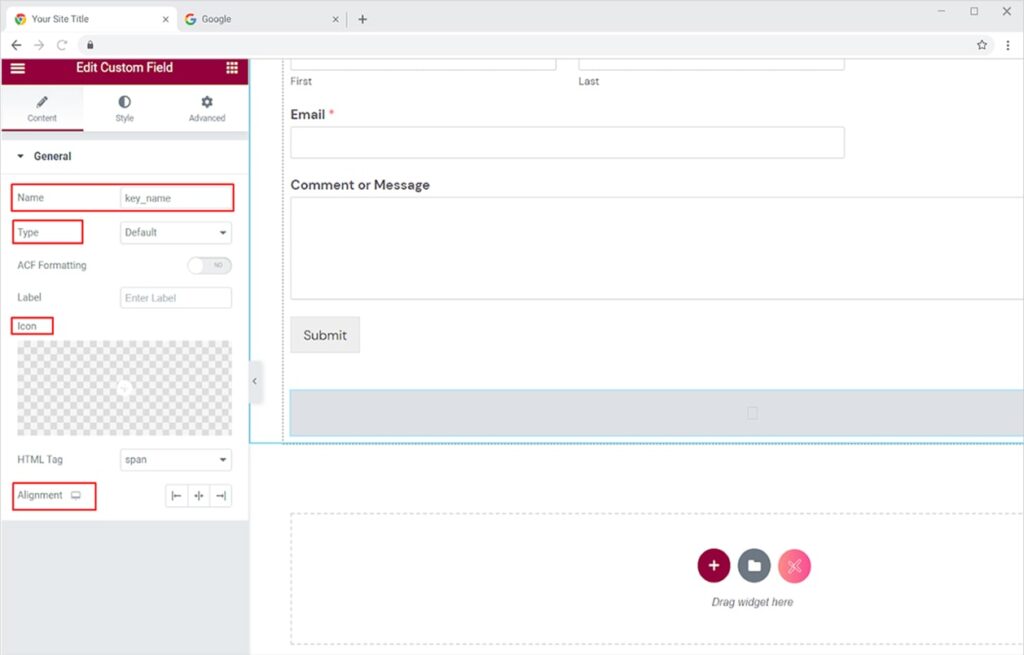1024x655 pixels.
Task: Open the HTML Tag dropdown showing span
Action: (x=176, y=460)
